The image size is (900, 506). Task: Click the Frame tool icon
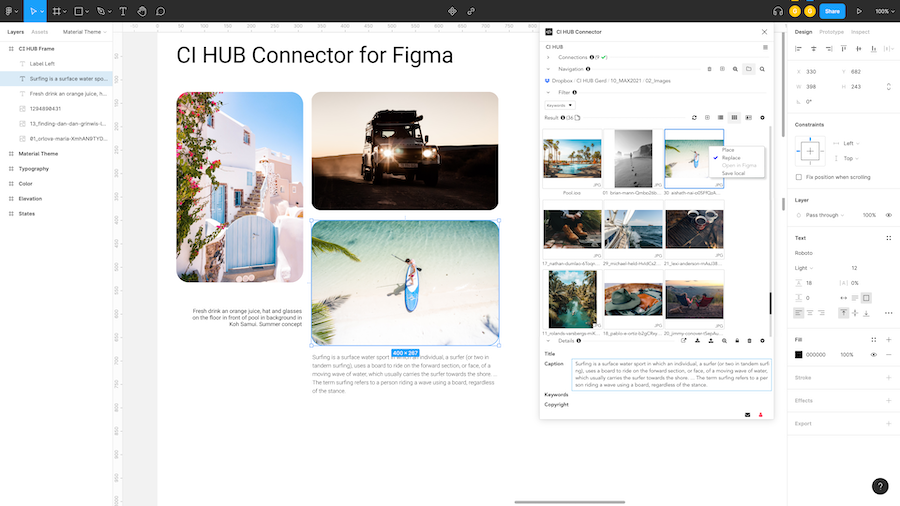[58, 11]
